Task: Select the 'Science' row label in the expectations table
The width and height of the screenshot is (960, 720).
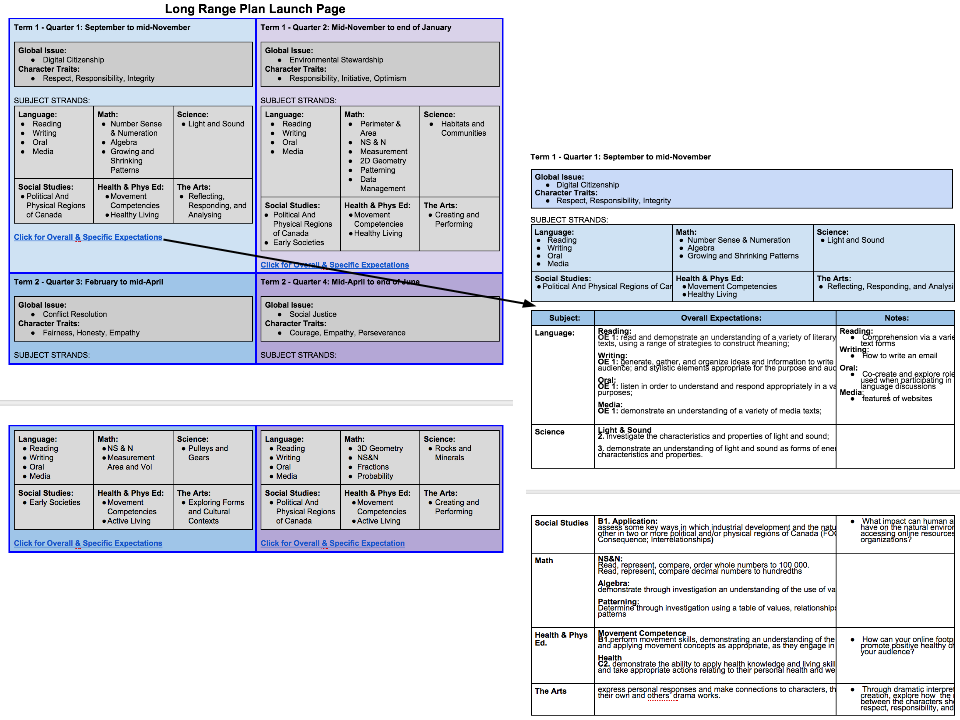Action: point(549,432)
